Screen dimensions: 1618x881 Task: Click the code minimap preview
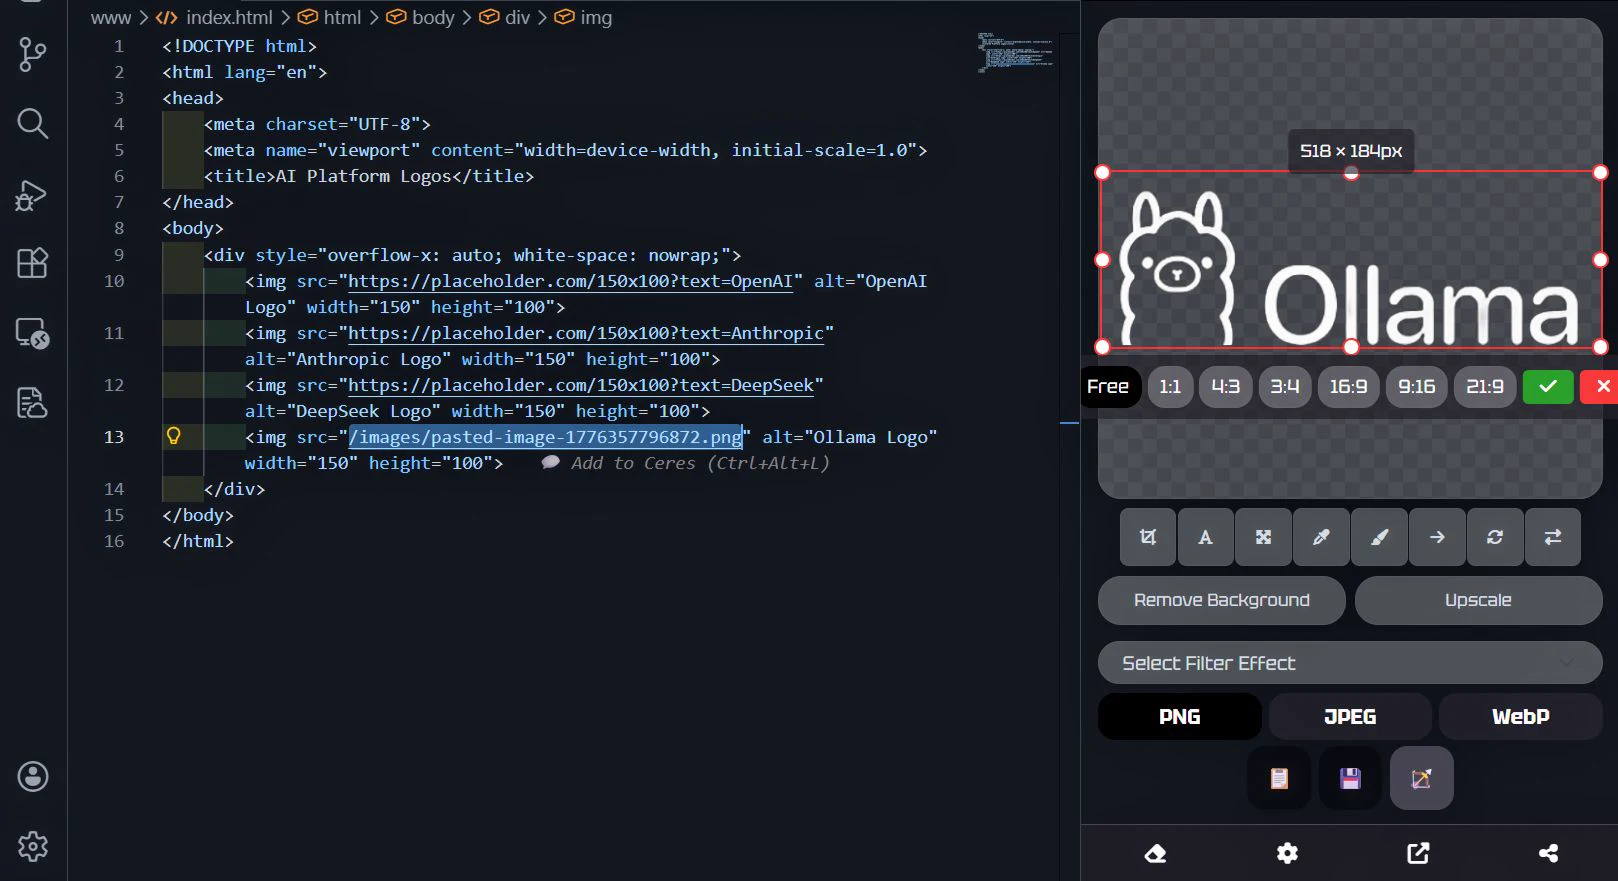[1015, 52]
